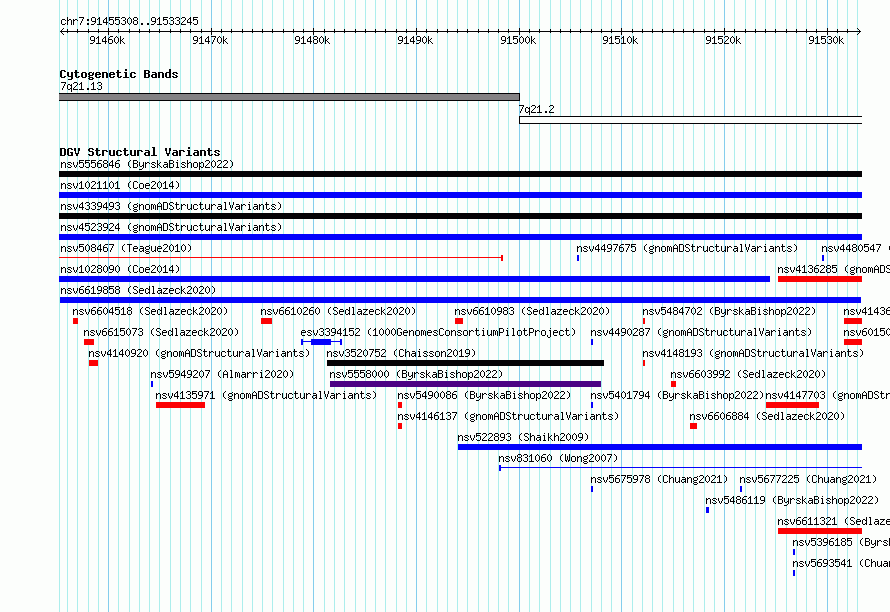
Task: Click the red nsv6610260 variant marker
Action: coord(266,321)
